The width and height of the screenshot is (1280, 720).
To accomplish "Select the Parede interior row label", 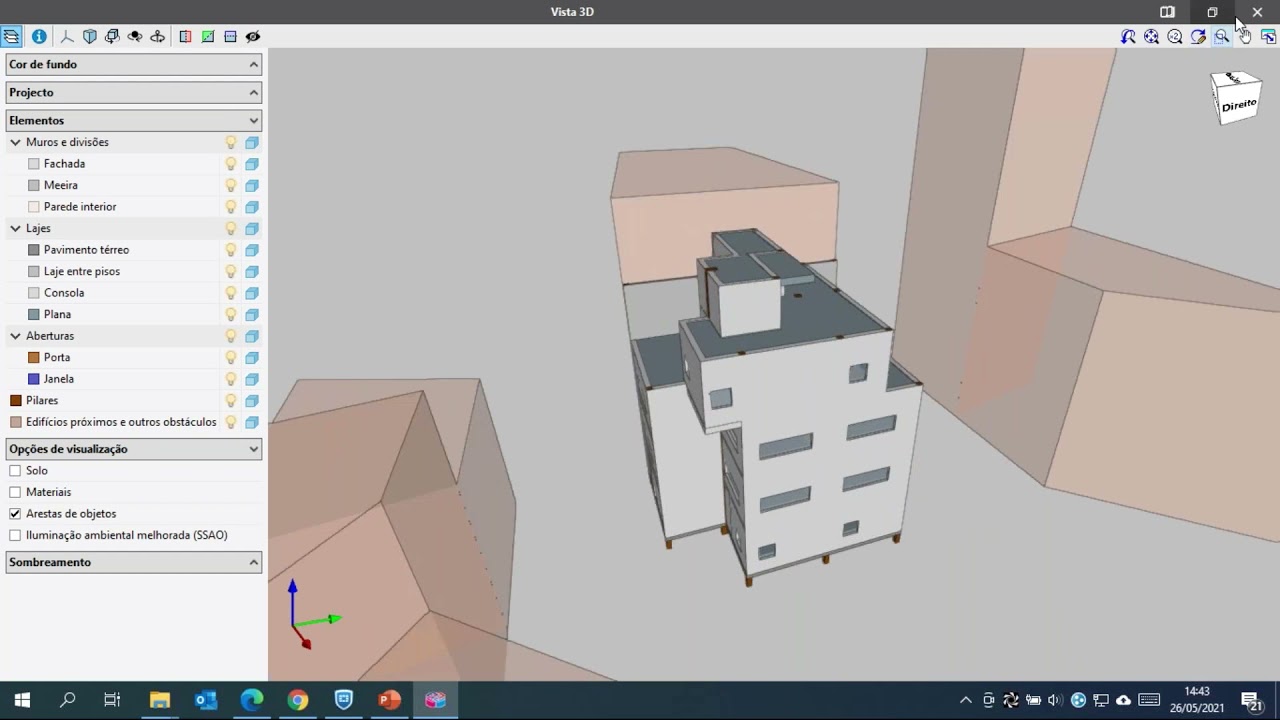I will [80, 207].
